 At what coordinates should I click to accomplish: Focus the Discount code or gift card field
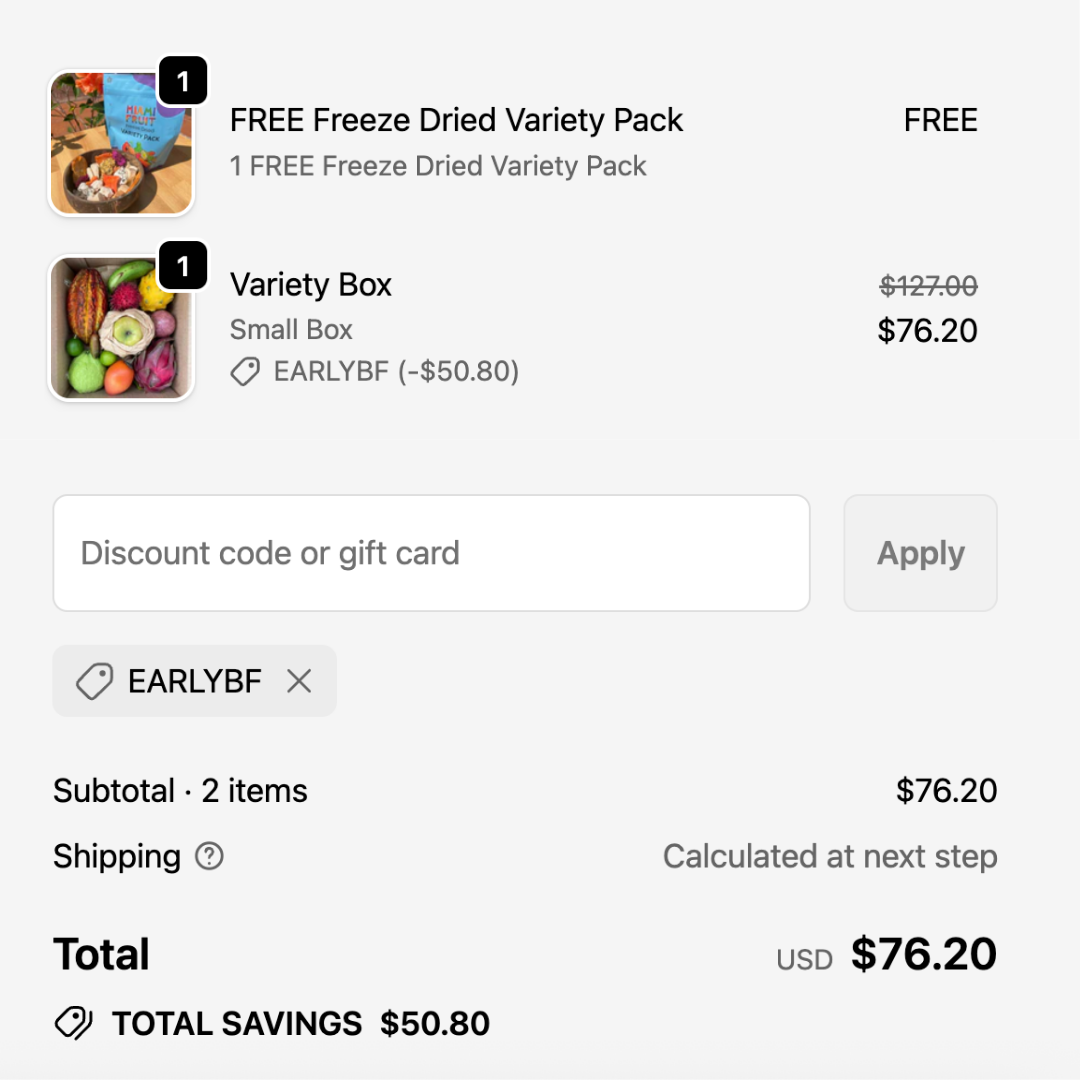[x=431, y=553]
